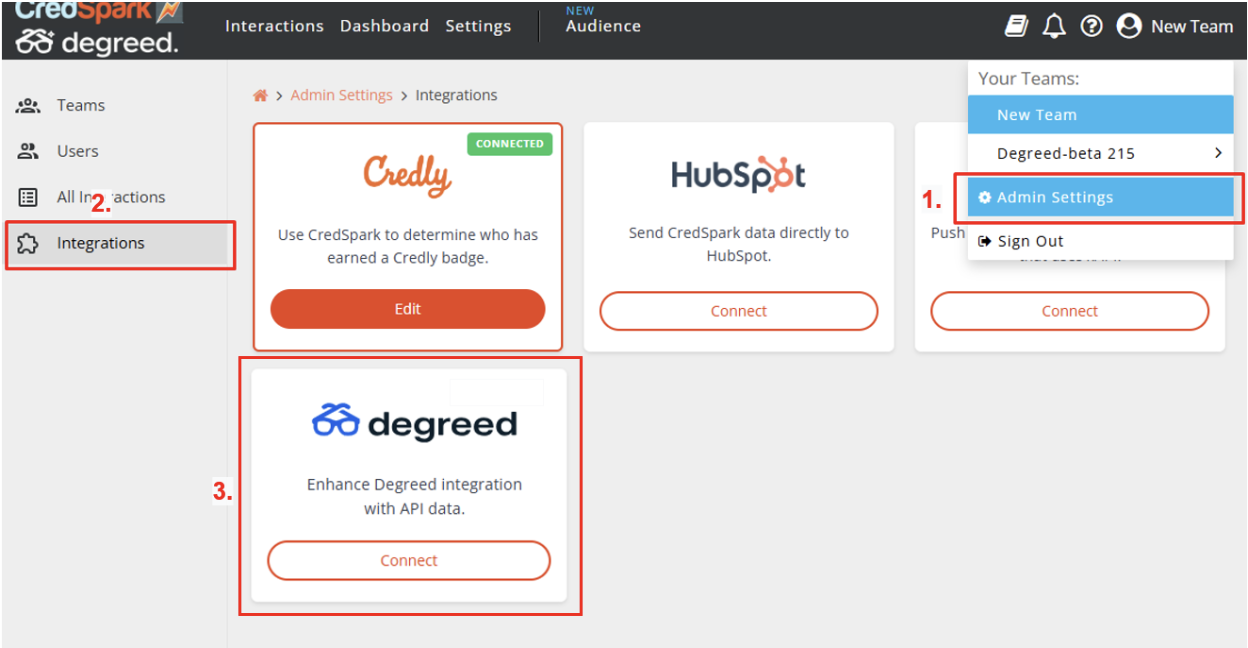Click the home breadcrumb icon
The height and width of the screenshot is (648, 1248).
click(x=260, y=95)
